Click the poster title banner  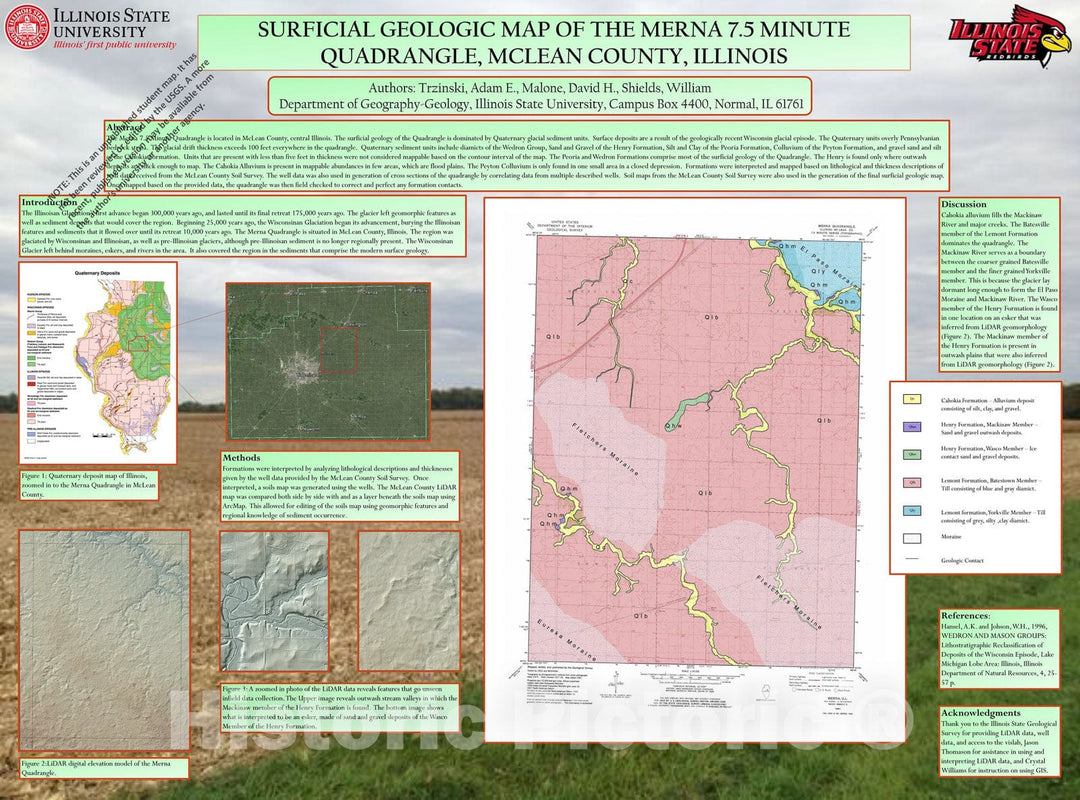(553, 41)
